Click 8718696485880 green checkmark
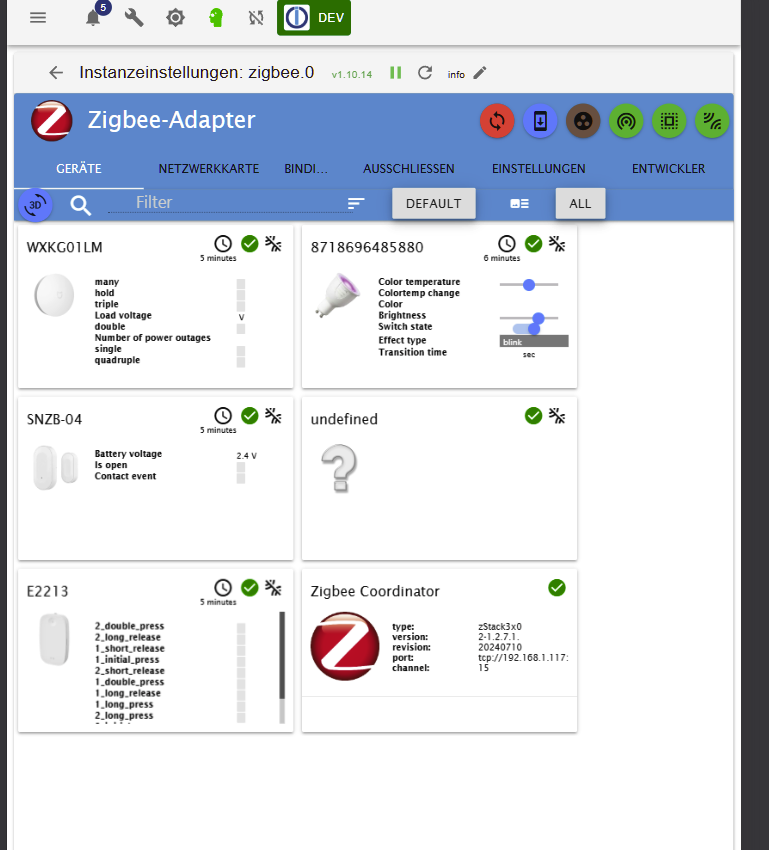Image resolution: width=769 pixels, height=850 pixels. pos(534,244)
